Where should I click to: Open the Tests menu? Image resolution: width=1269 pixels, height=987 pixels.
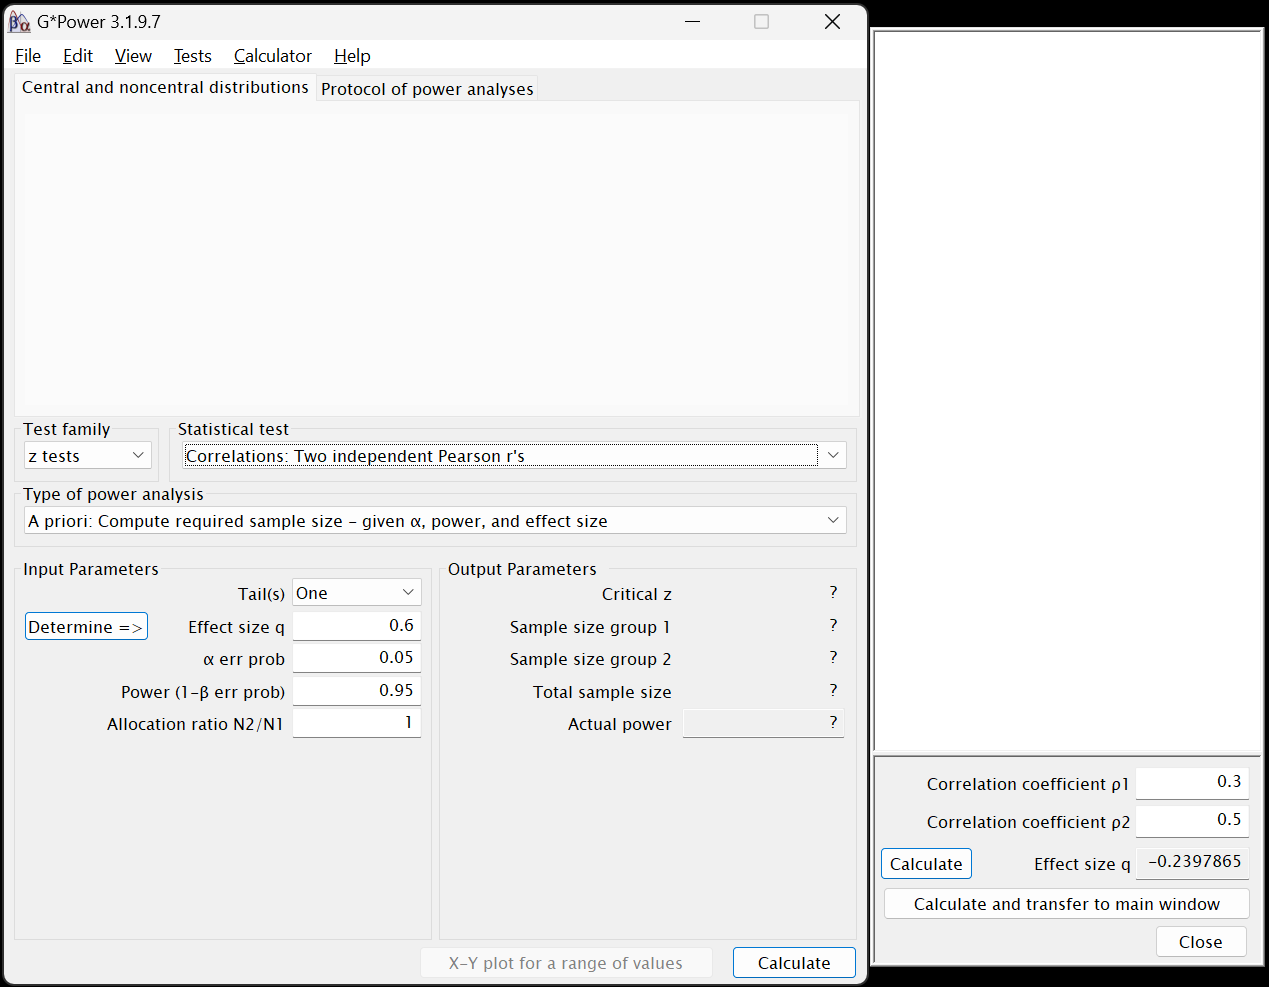pos(193,56)
